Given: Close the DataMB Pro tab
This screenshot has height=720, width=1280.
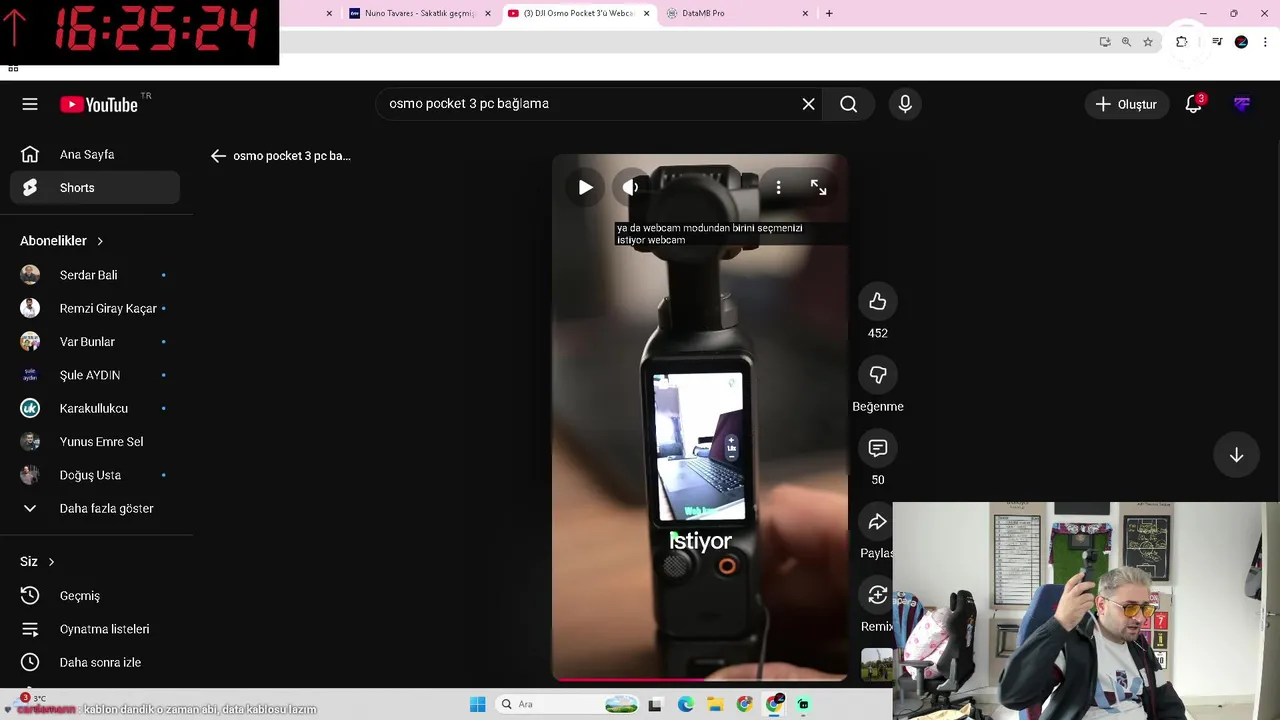Looking at the screenshot, I should pos(805,13).
